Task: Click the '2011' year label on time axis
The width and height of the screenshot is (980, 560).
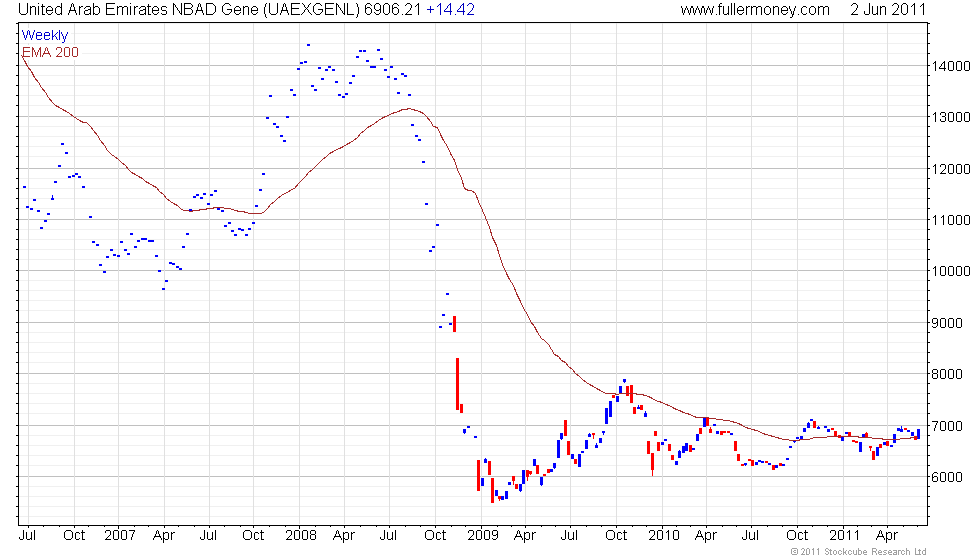Action: click(844, 536)
